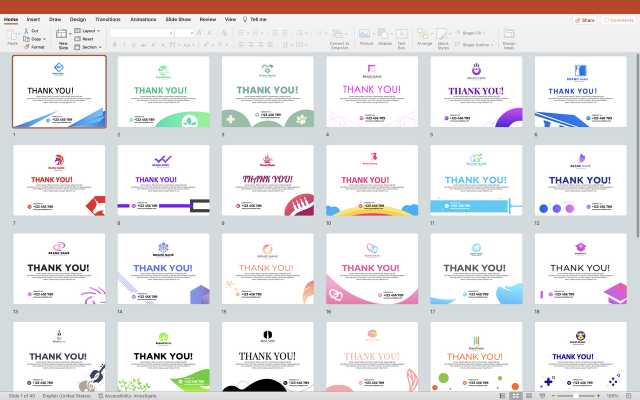Switch to the Slide Show tab
This screenshot has width=640, height=400.
178,19
